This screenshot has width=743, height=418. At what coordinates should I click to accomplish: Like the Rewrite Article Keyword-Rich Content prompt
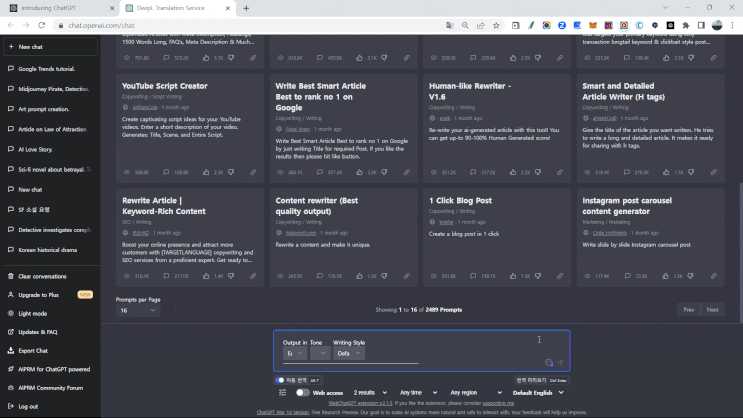coord(206,276)
